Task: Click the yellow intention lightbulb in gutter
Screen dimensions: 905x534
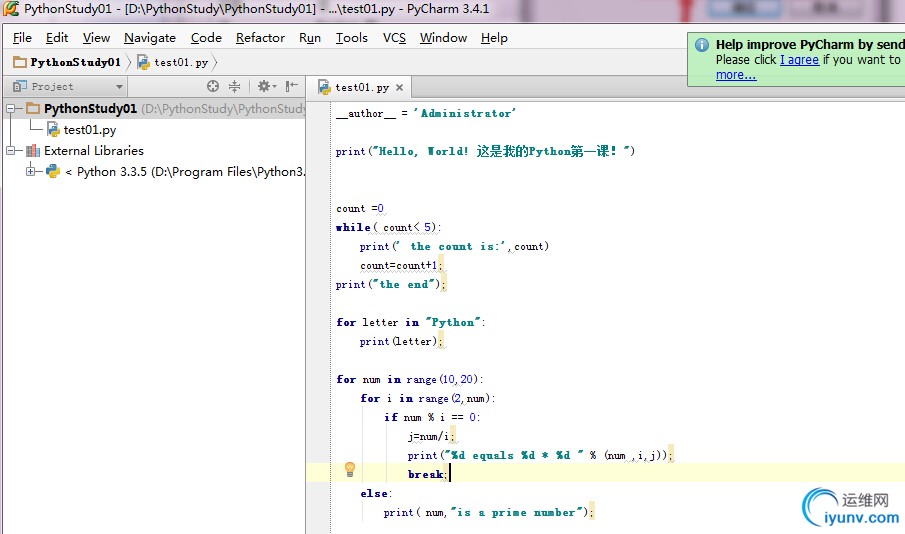Action: [x=350, y=469]
